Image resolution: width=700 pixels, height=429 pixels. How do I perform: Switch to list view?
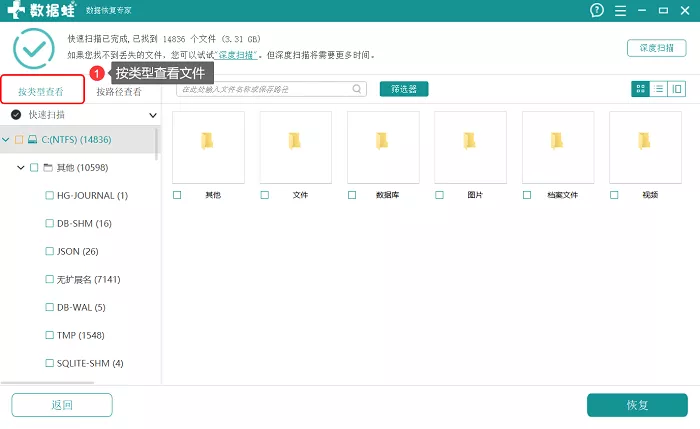658,89
